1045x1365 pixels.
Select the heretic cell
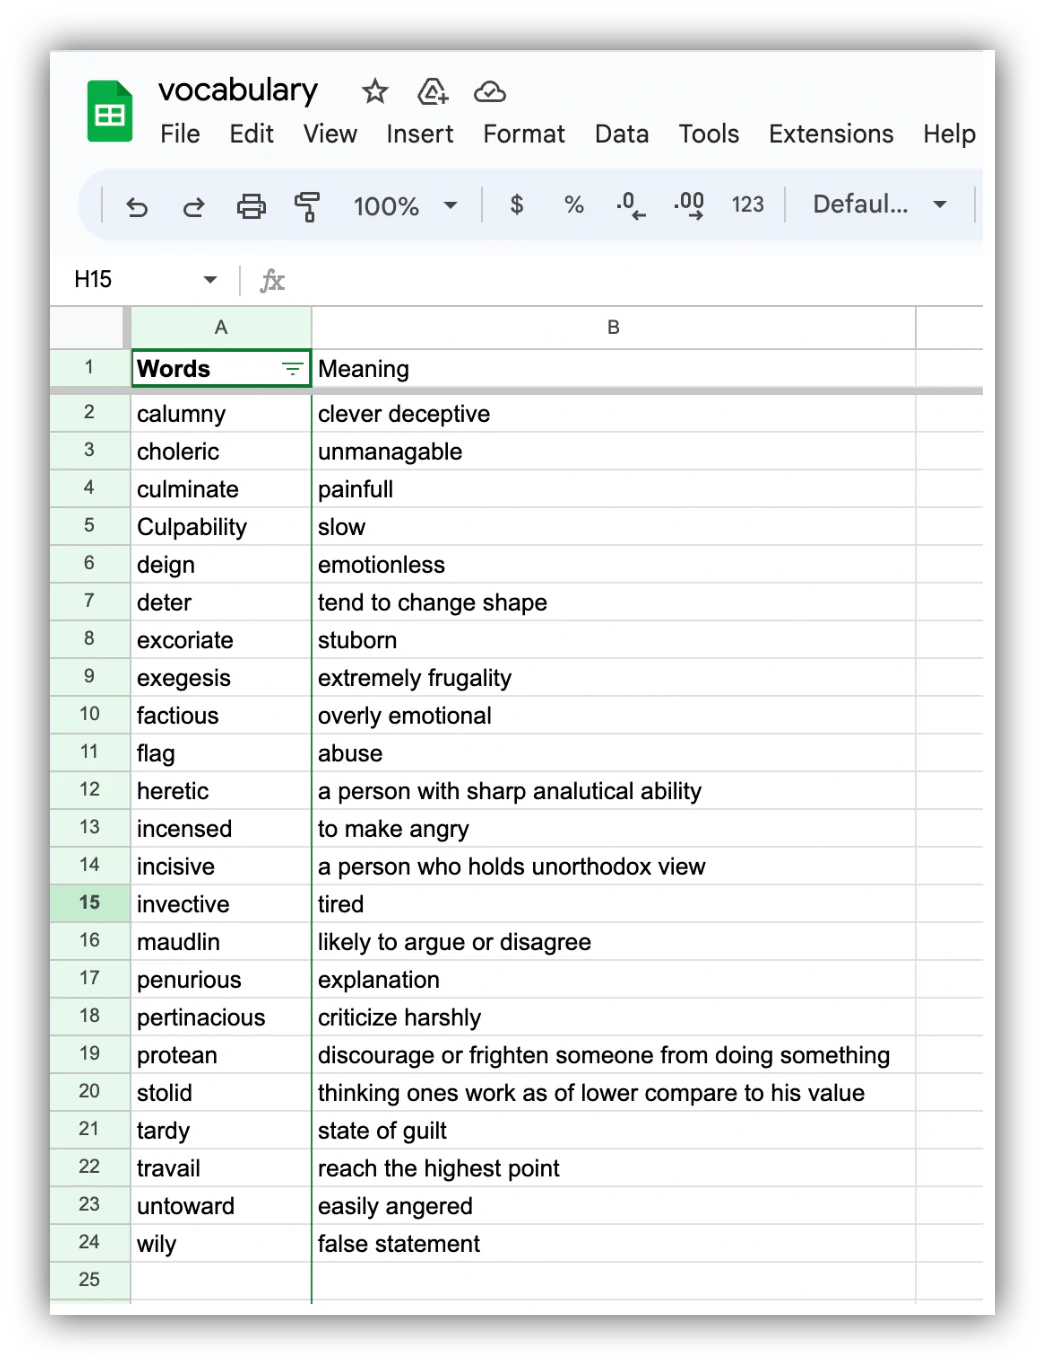click(221, 791)
